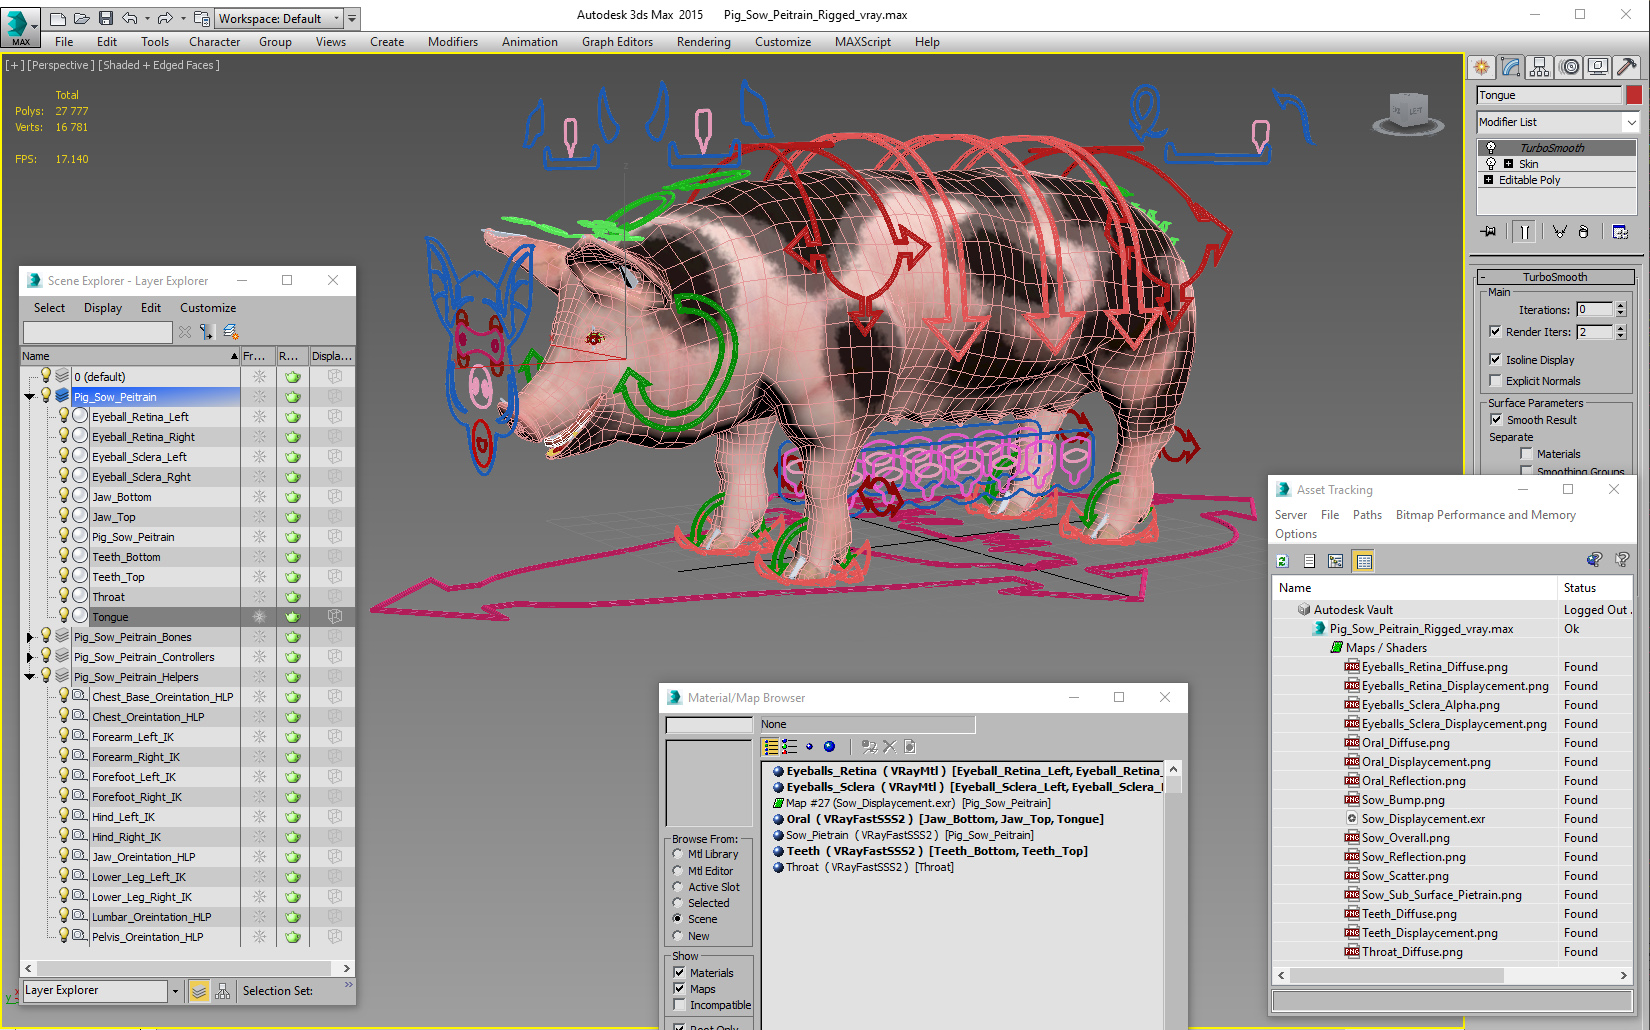The height and width of the screenshot is (1030, 1650).
Task: Click Status column header in Asset Tracking
Action: pos(1595,588)
